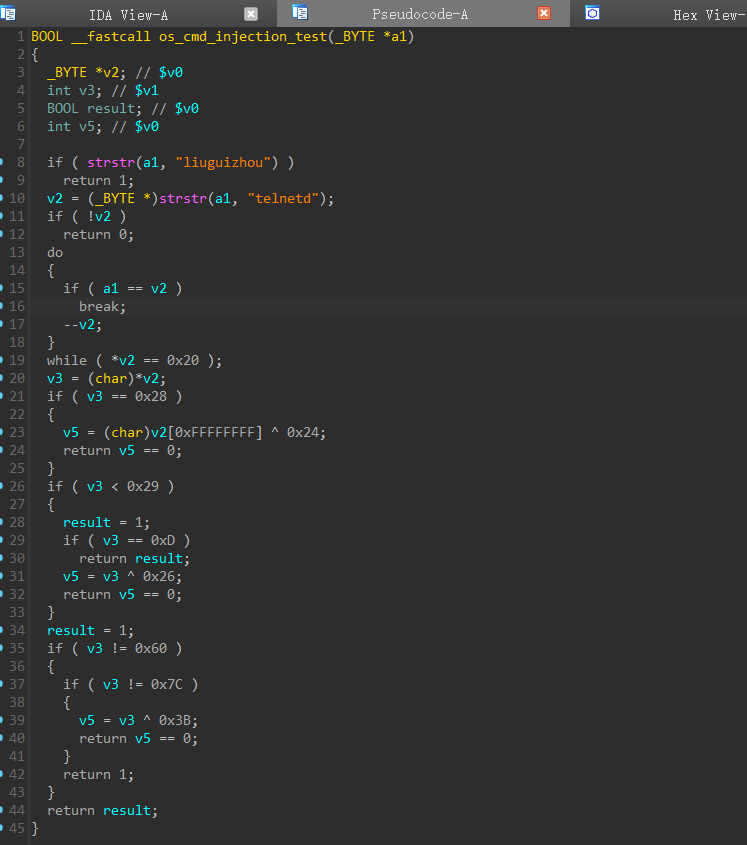Viewport: 747px width, 845px height.
Task: Click the 0xFFFFFFFF array index
Action: point(215,432)
